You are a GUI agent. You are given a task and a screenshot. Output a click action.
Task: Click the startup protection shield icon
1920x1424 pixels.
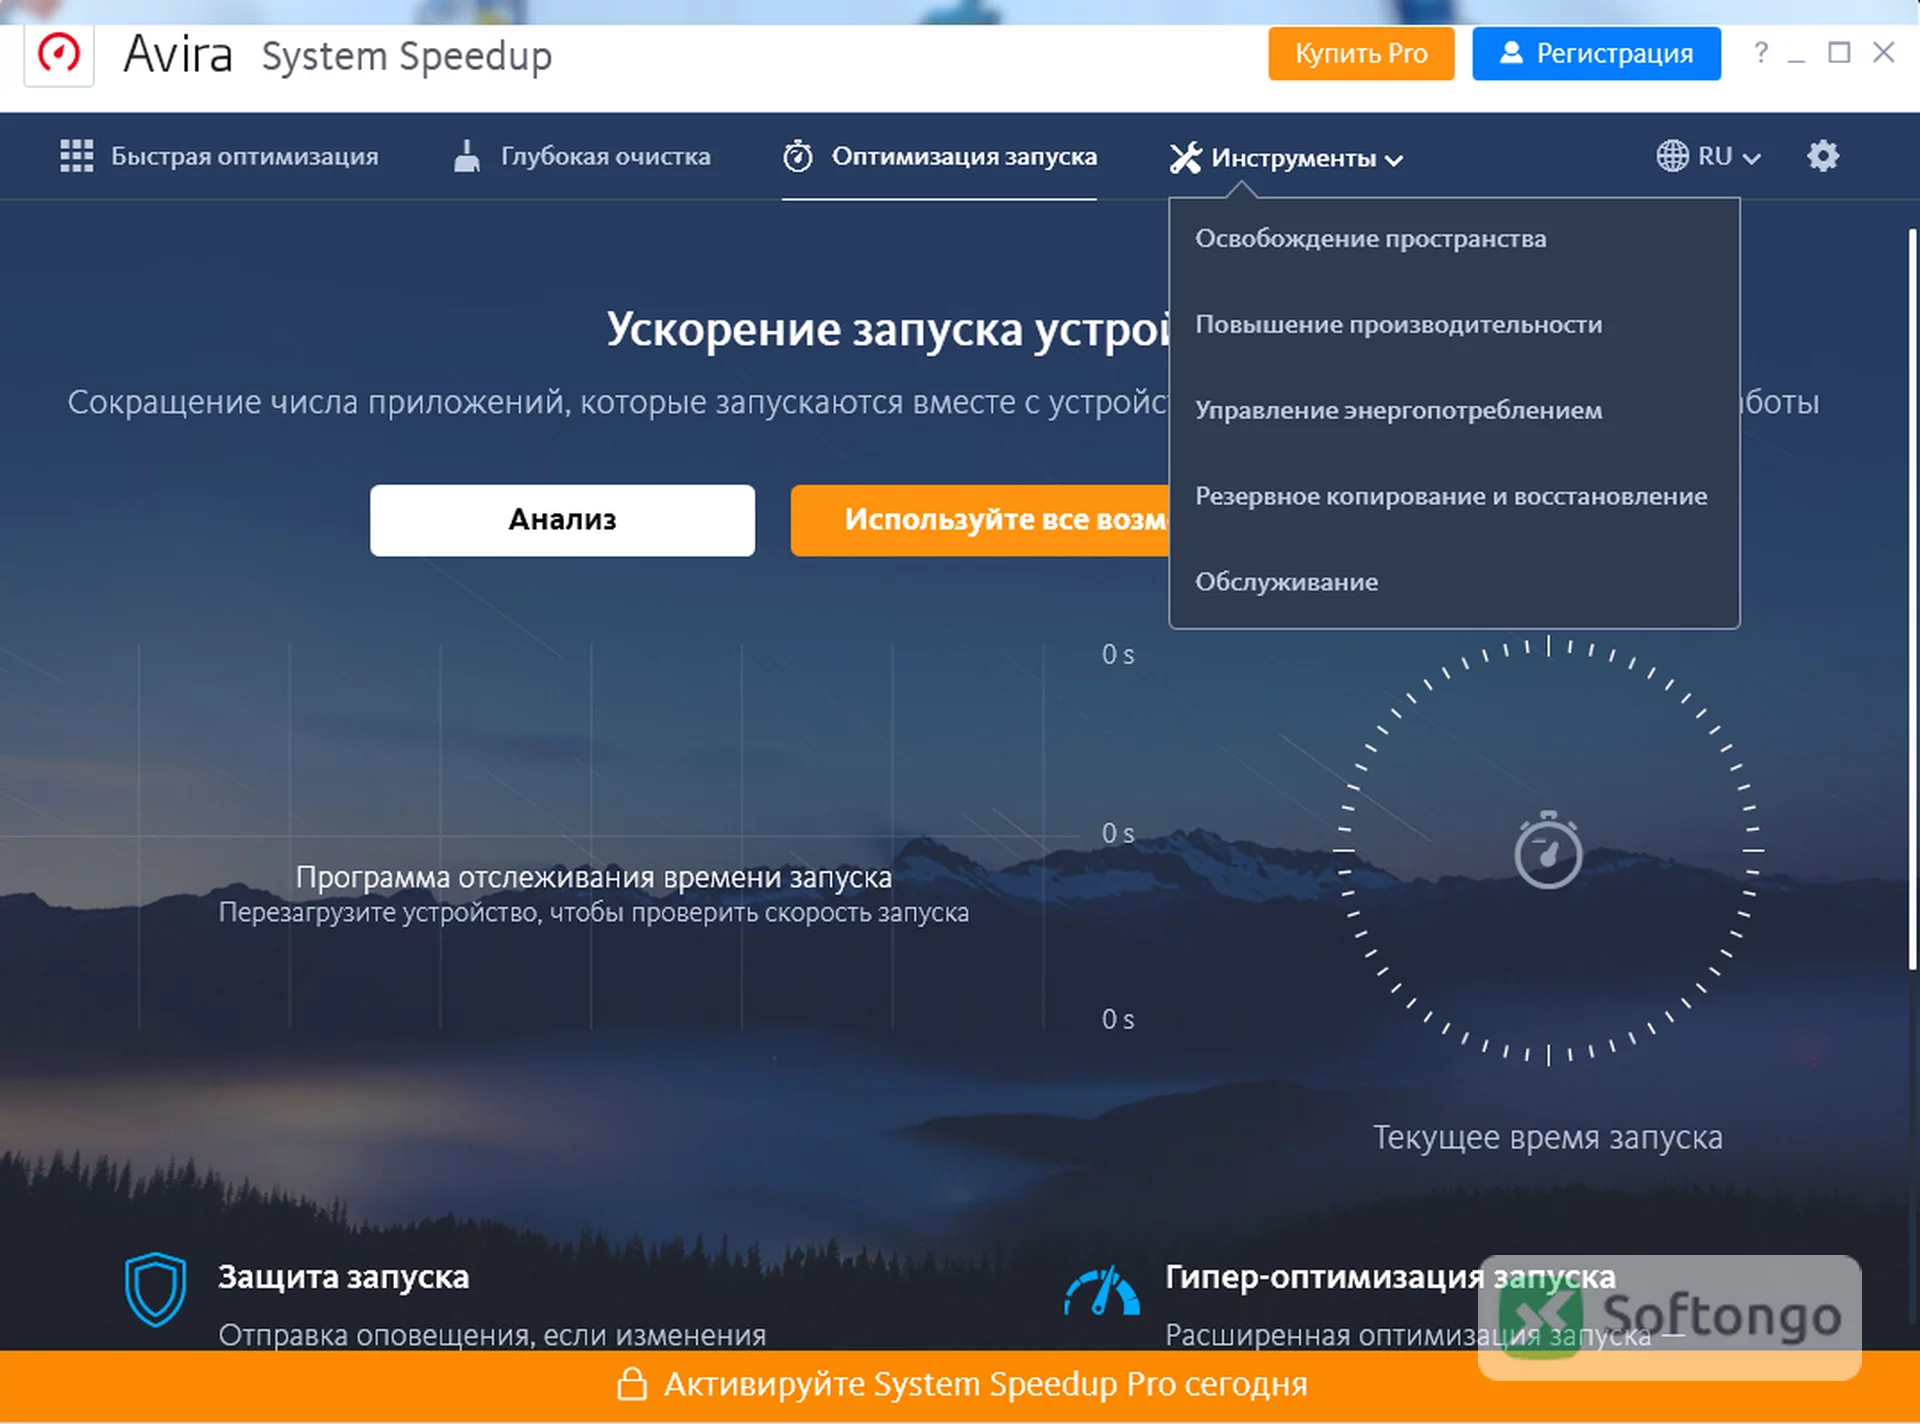point(155,1289)
